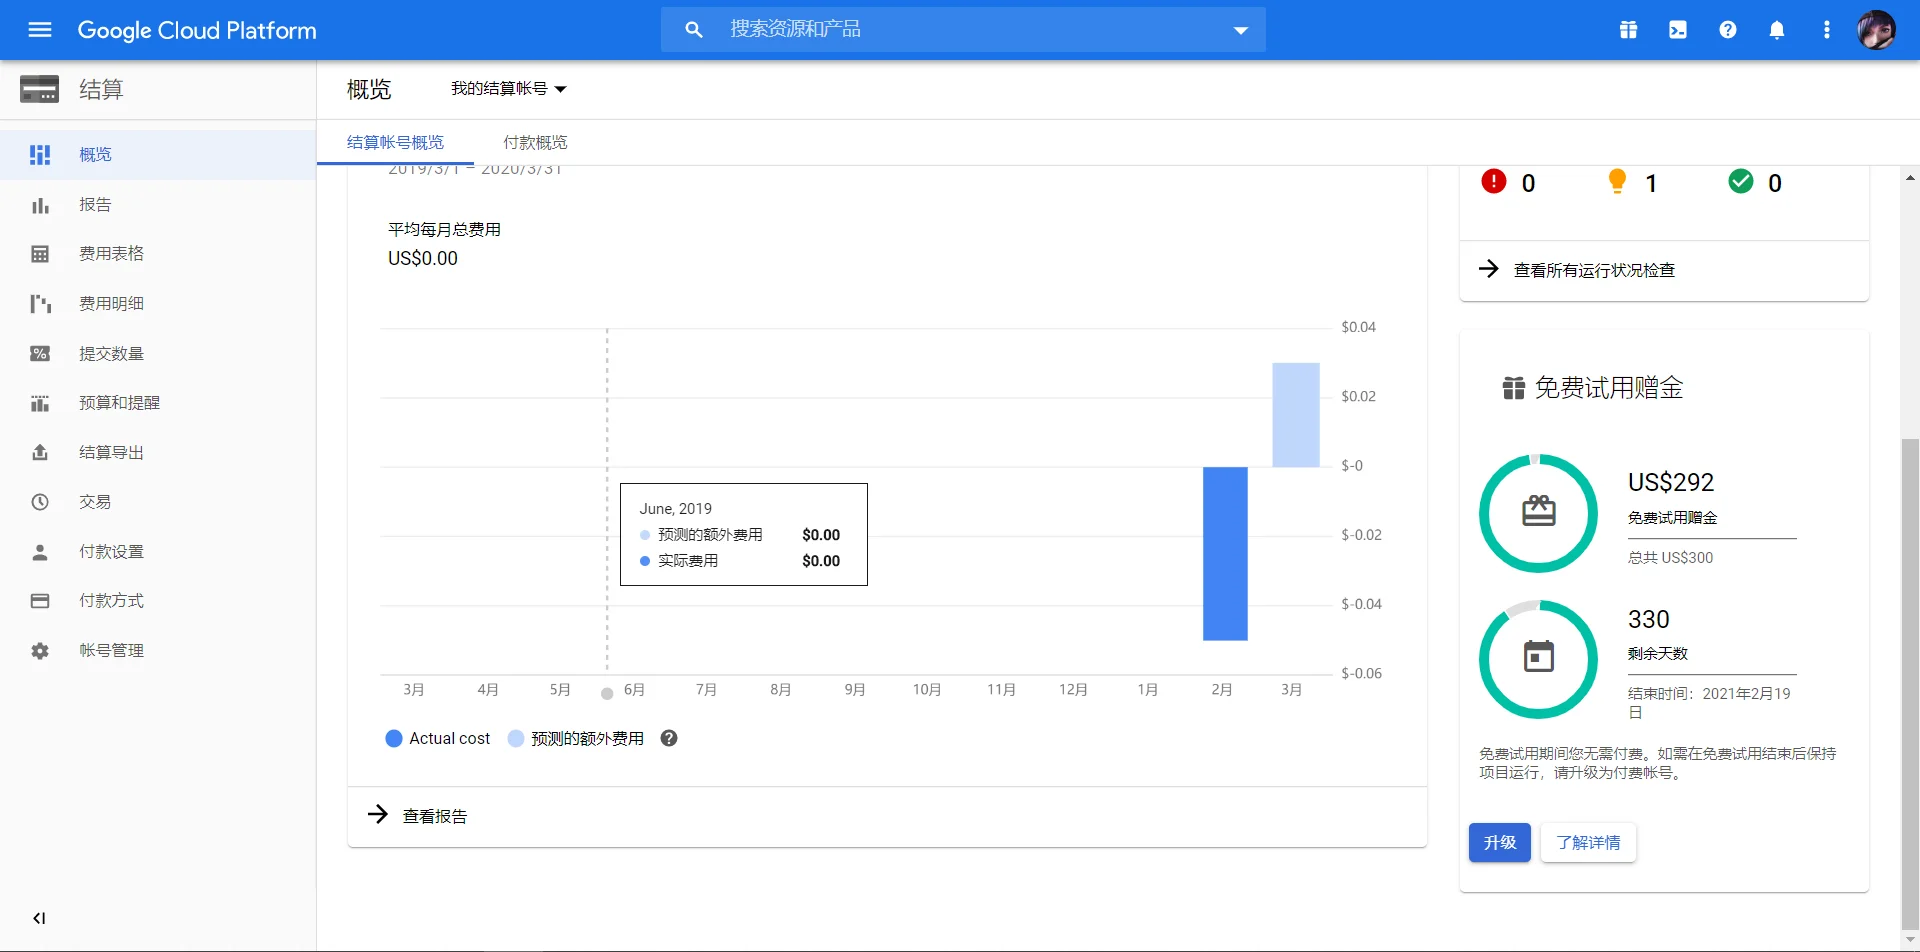Image resolution: width=1920 pixels, height=952 pixels.
Task: Click the June marker dot on chart axis
Action: tap(607, 693)
